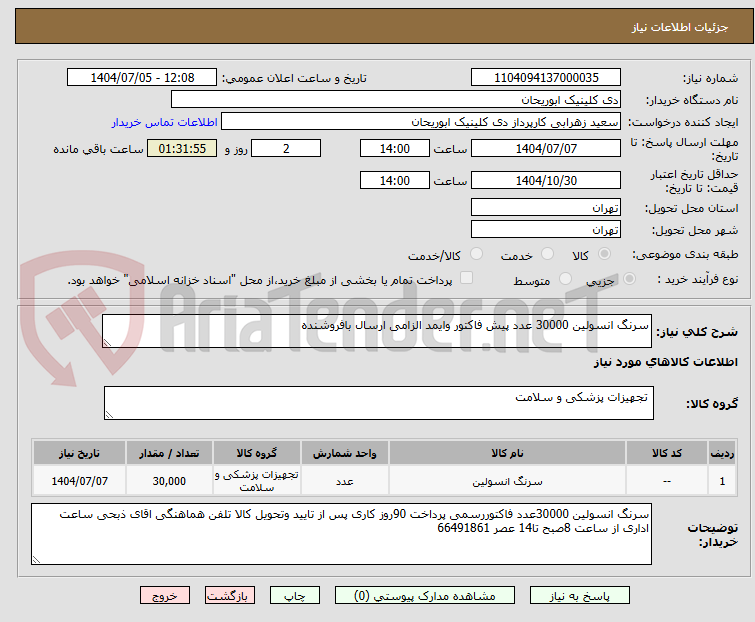Click the عدد unit cell

[x=345, y=481]
